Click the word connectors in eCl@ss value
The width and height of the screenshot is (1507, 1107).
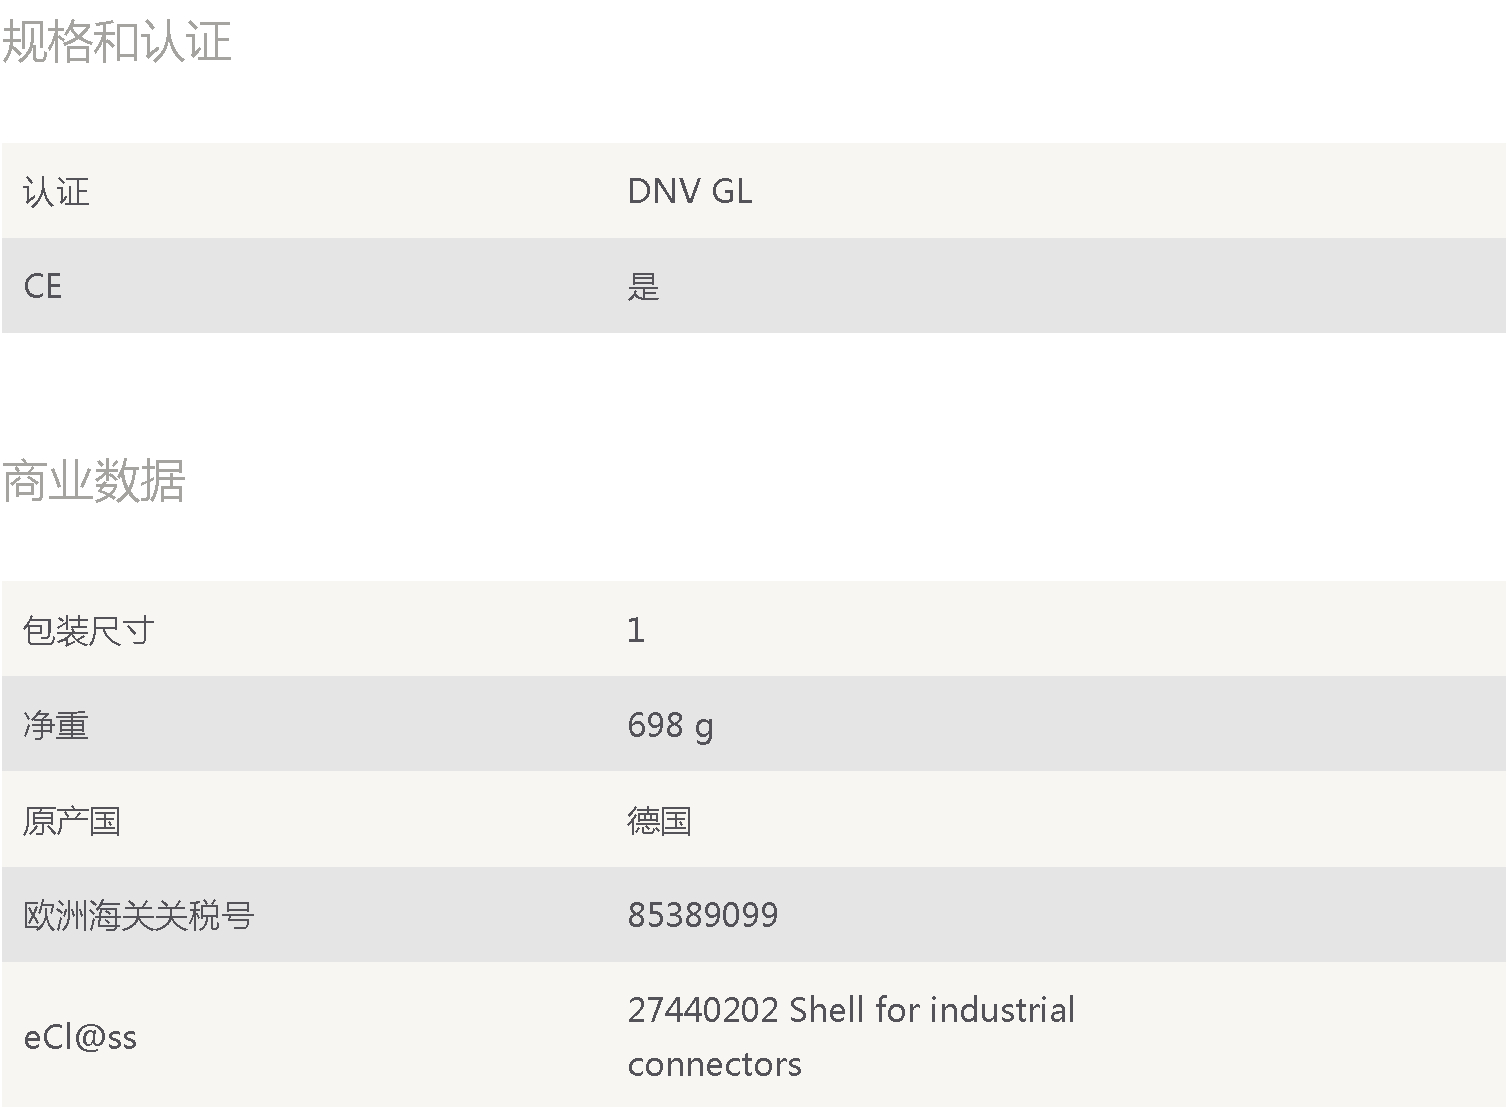[715, 1065]
